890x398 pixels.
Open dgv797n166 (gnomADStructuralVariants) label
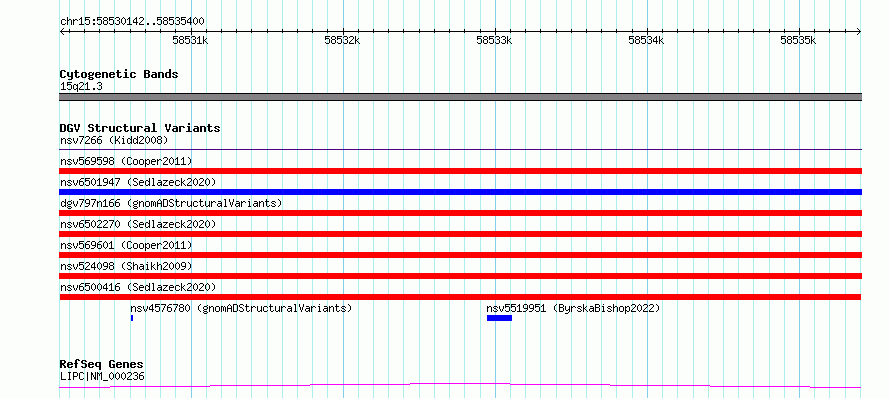(x=171, y=203)
